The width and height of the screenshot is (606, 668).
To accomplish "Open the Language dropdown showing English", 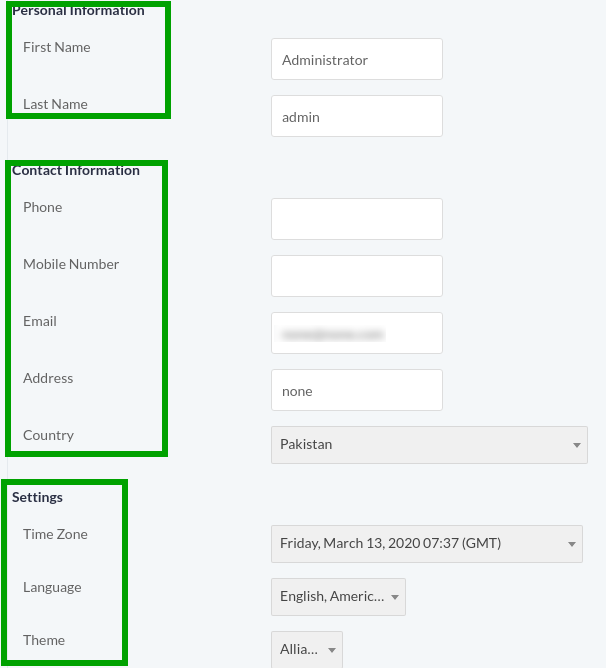I will tap(338, 597).
